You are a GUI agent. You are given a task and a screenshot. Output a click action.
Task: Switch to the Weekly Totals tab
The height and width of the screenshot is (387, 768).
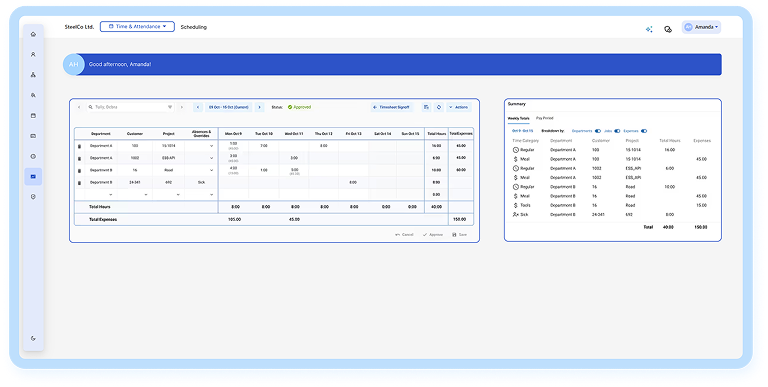coord(518,119)
